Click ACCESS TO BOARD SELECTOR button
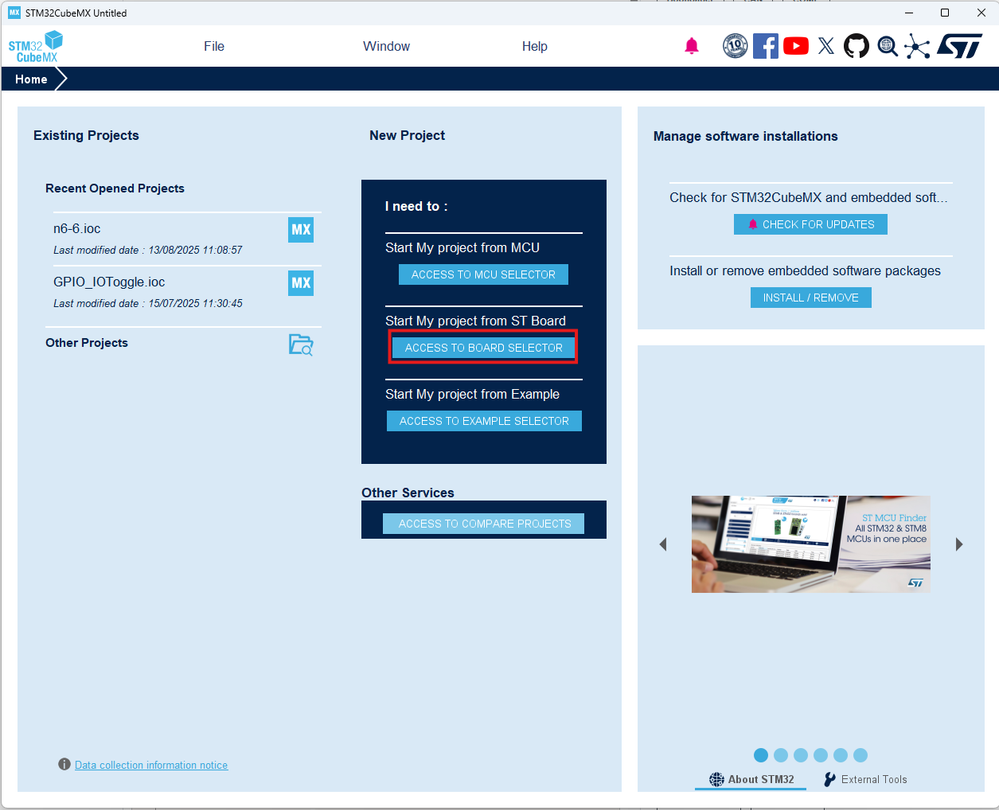 point(484,347)
